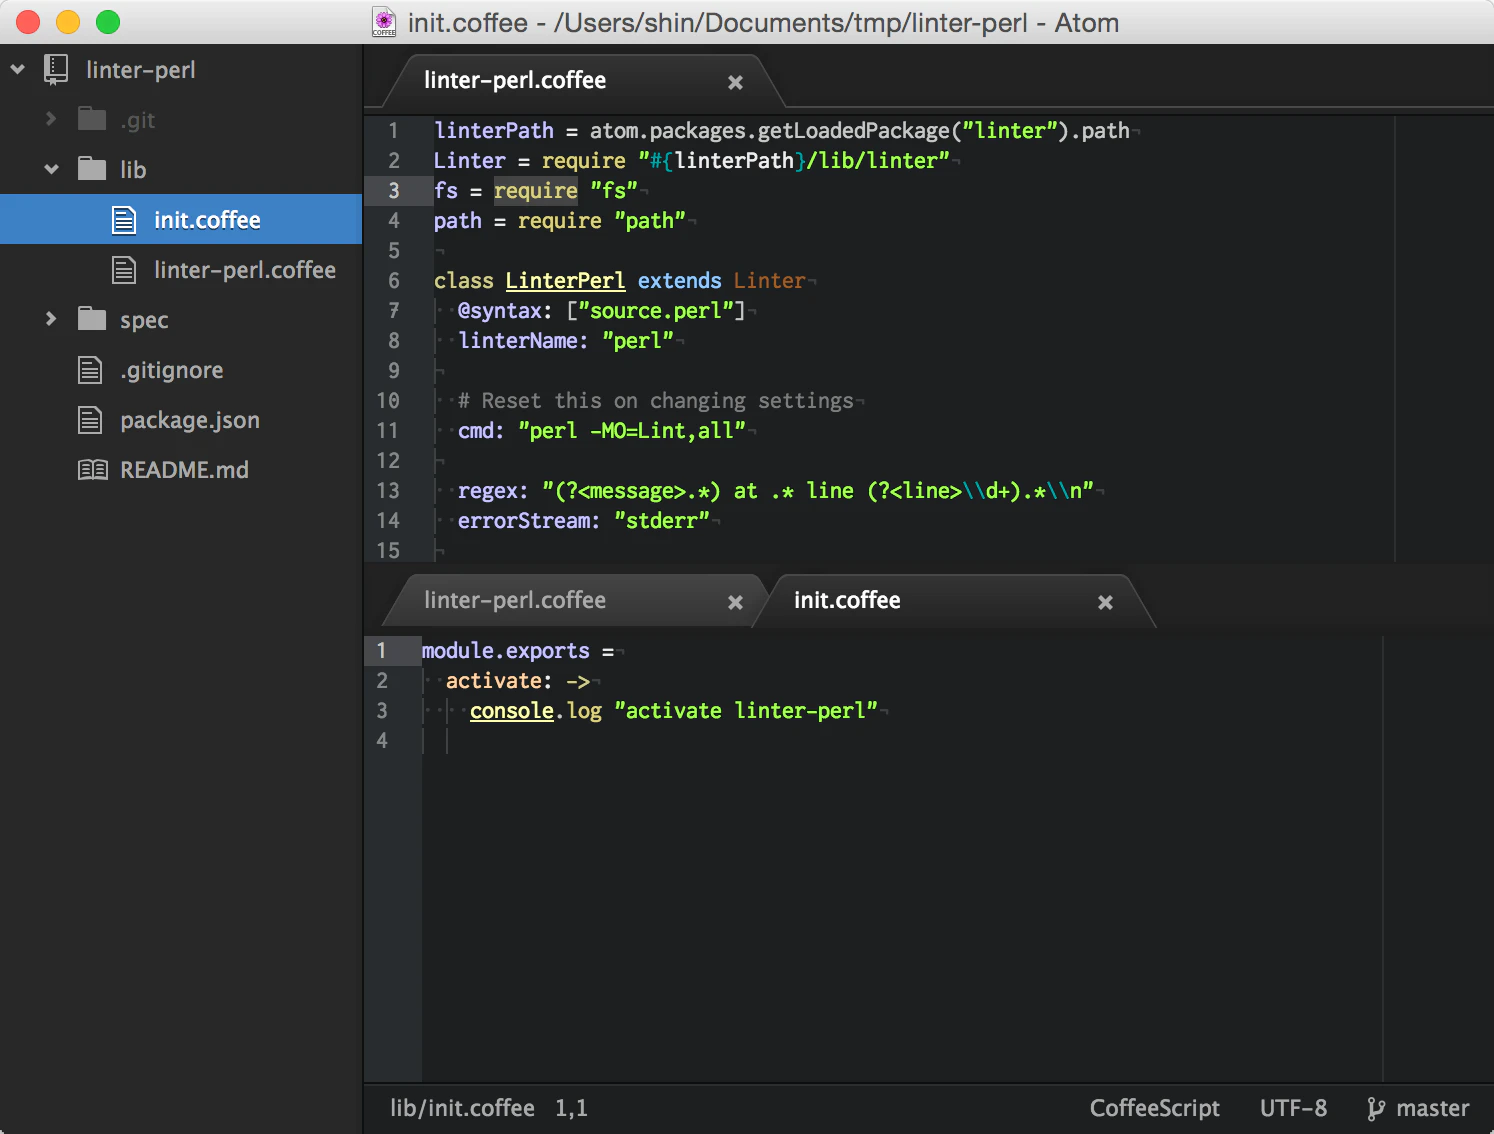Click the README.md book icon
This screenshot has height=1134, width=1494.
click(x=93, y=470)
